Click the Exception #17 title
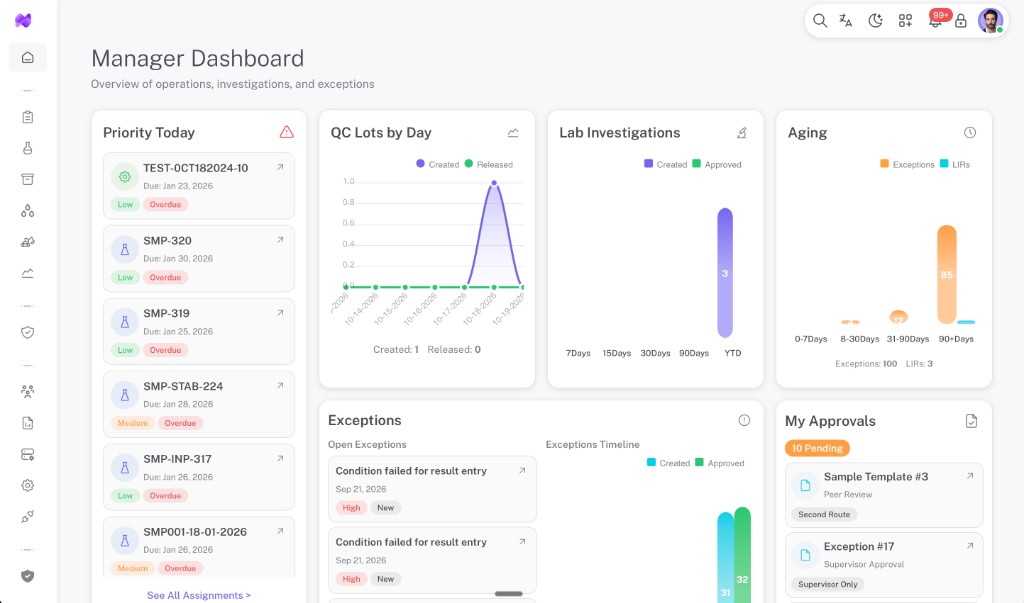The height and width of the screenshot is (603, 1024). tap(859, 546)
